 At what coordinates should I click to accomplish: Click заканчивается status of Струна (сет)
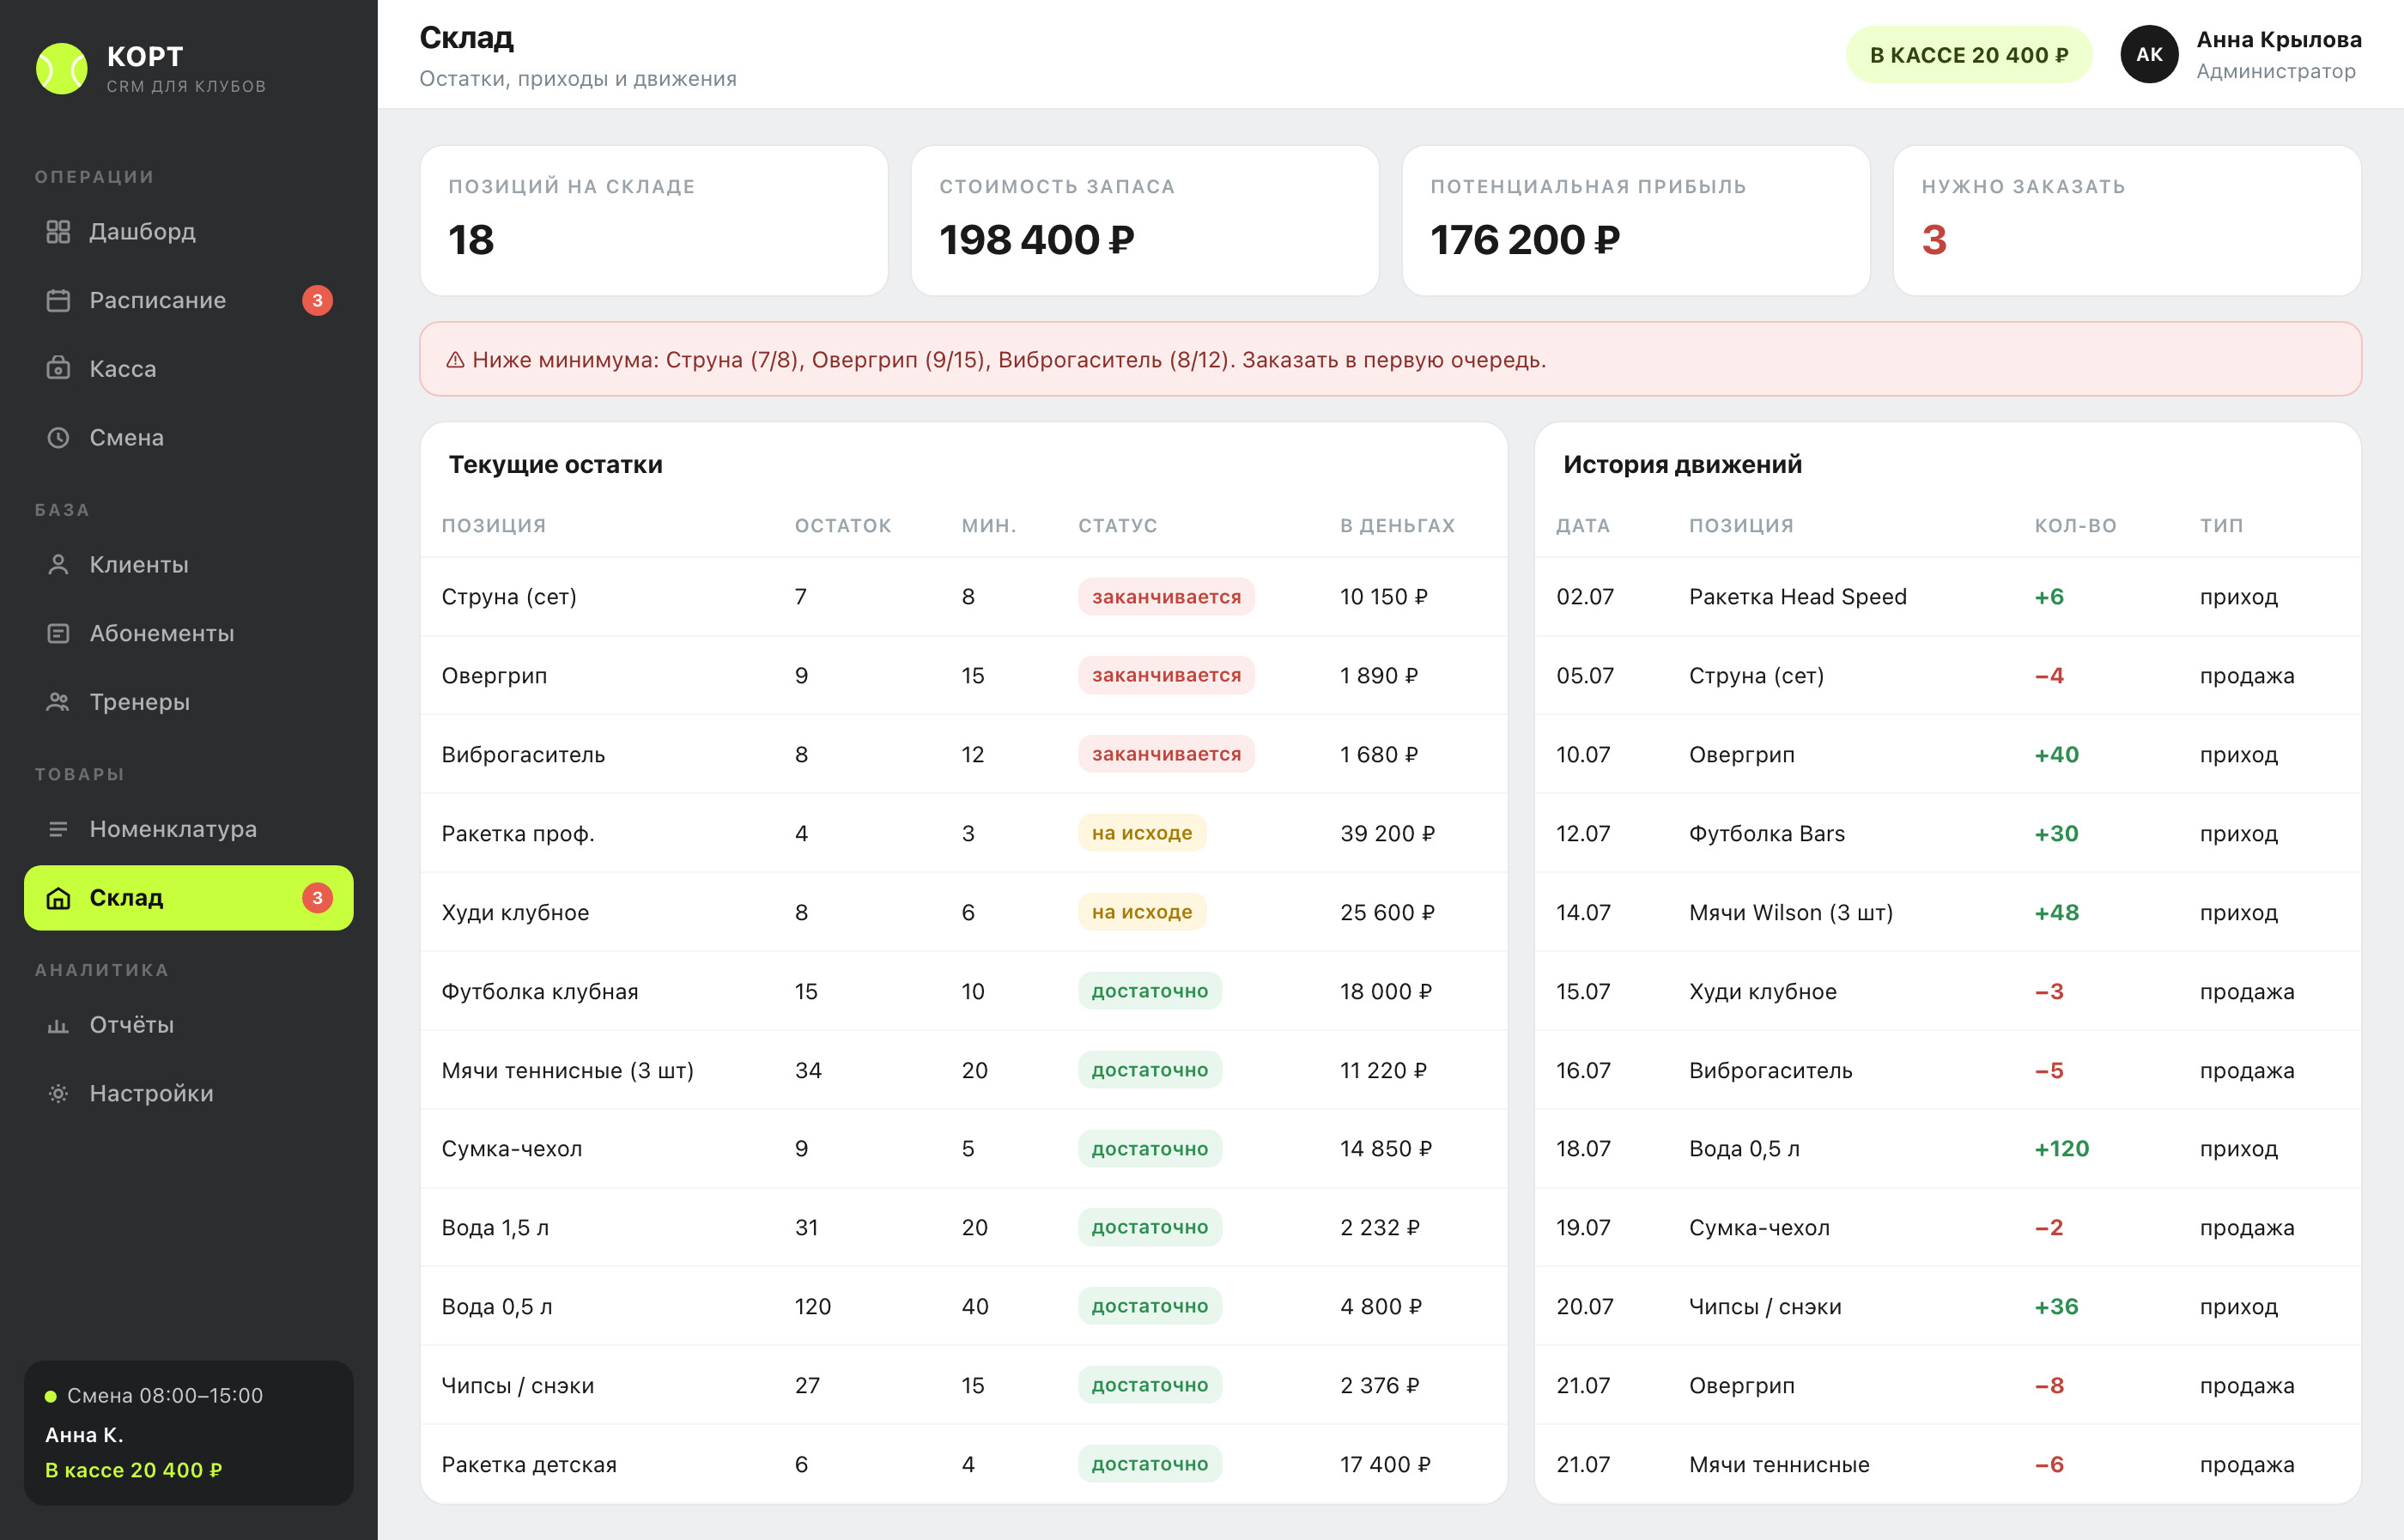point(1166,597)
